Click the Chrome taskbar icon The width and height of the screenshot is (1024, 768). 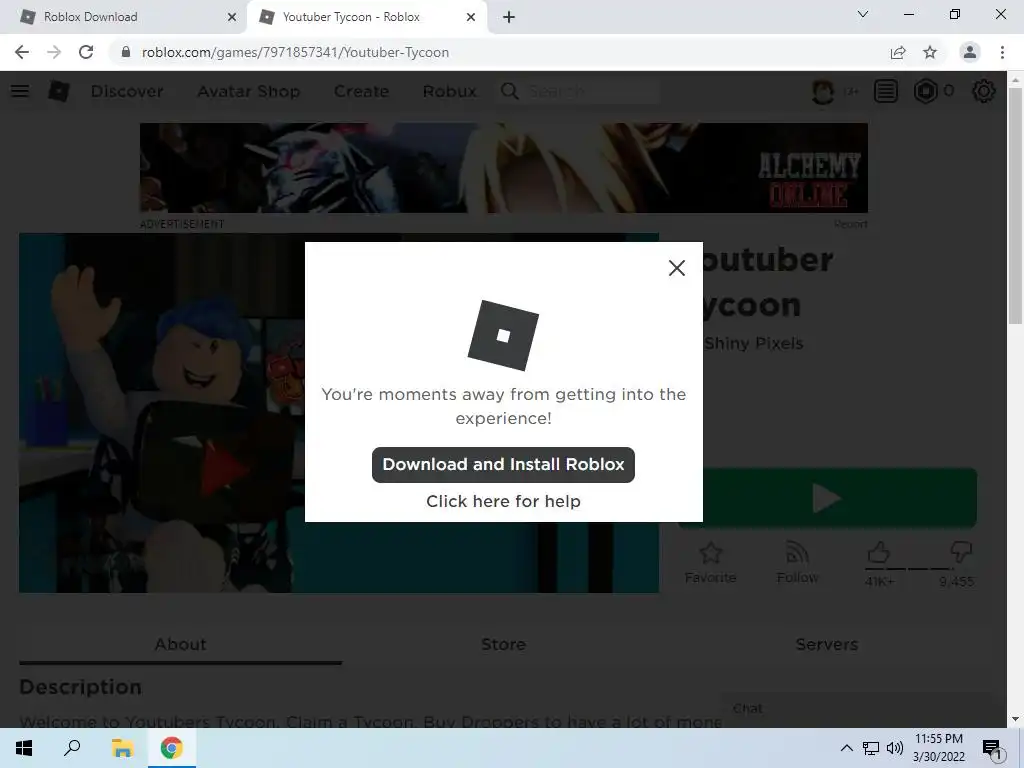[172, 748]
